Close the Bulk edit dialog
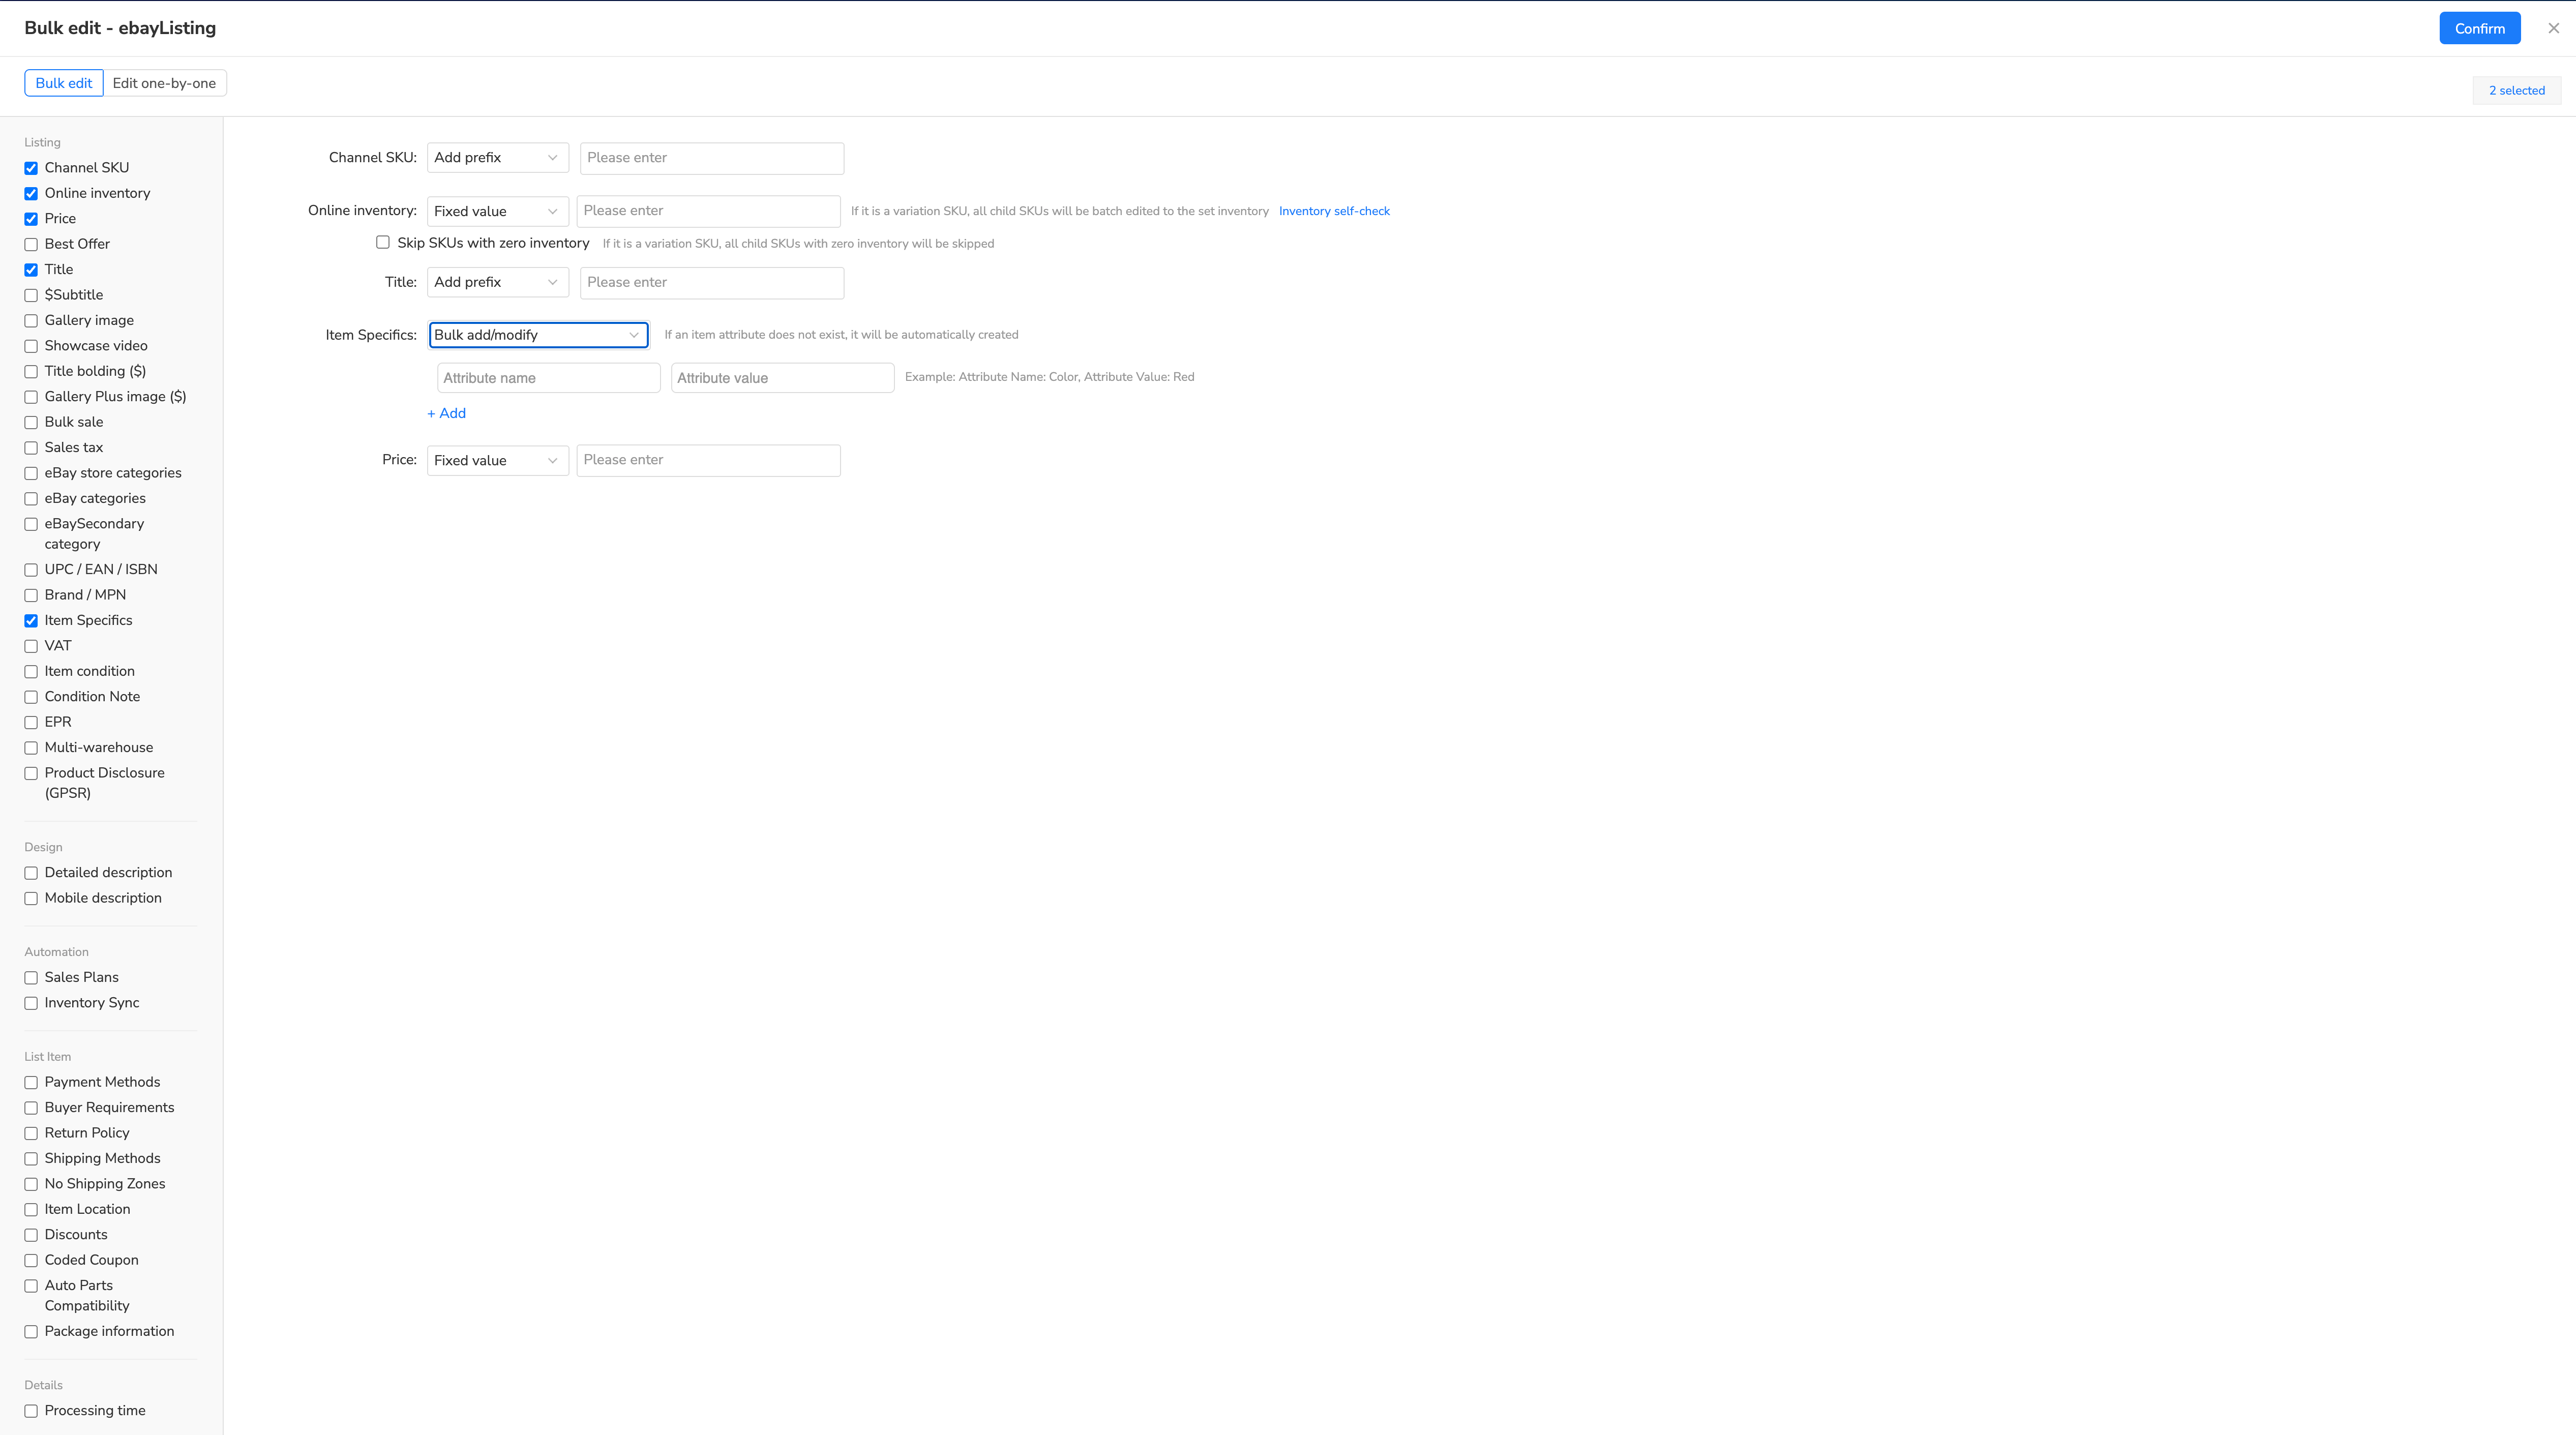This screenshot has width=2576, height=1435. pos(2553,28)
